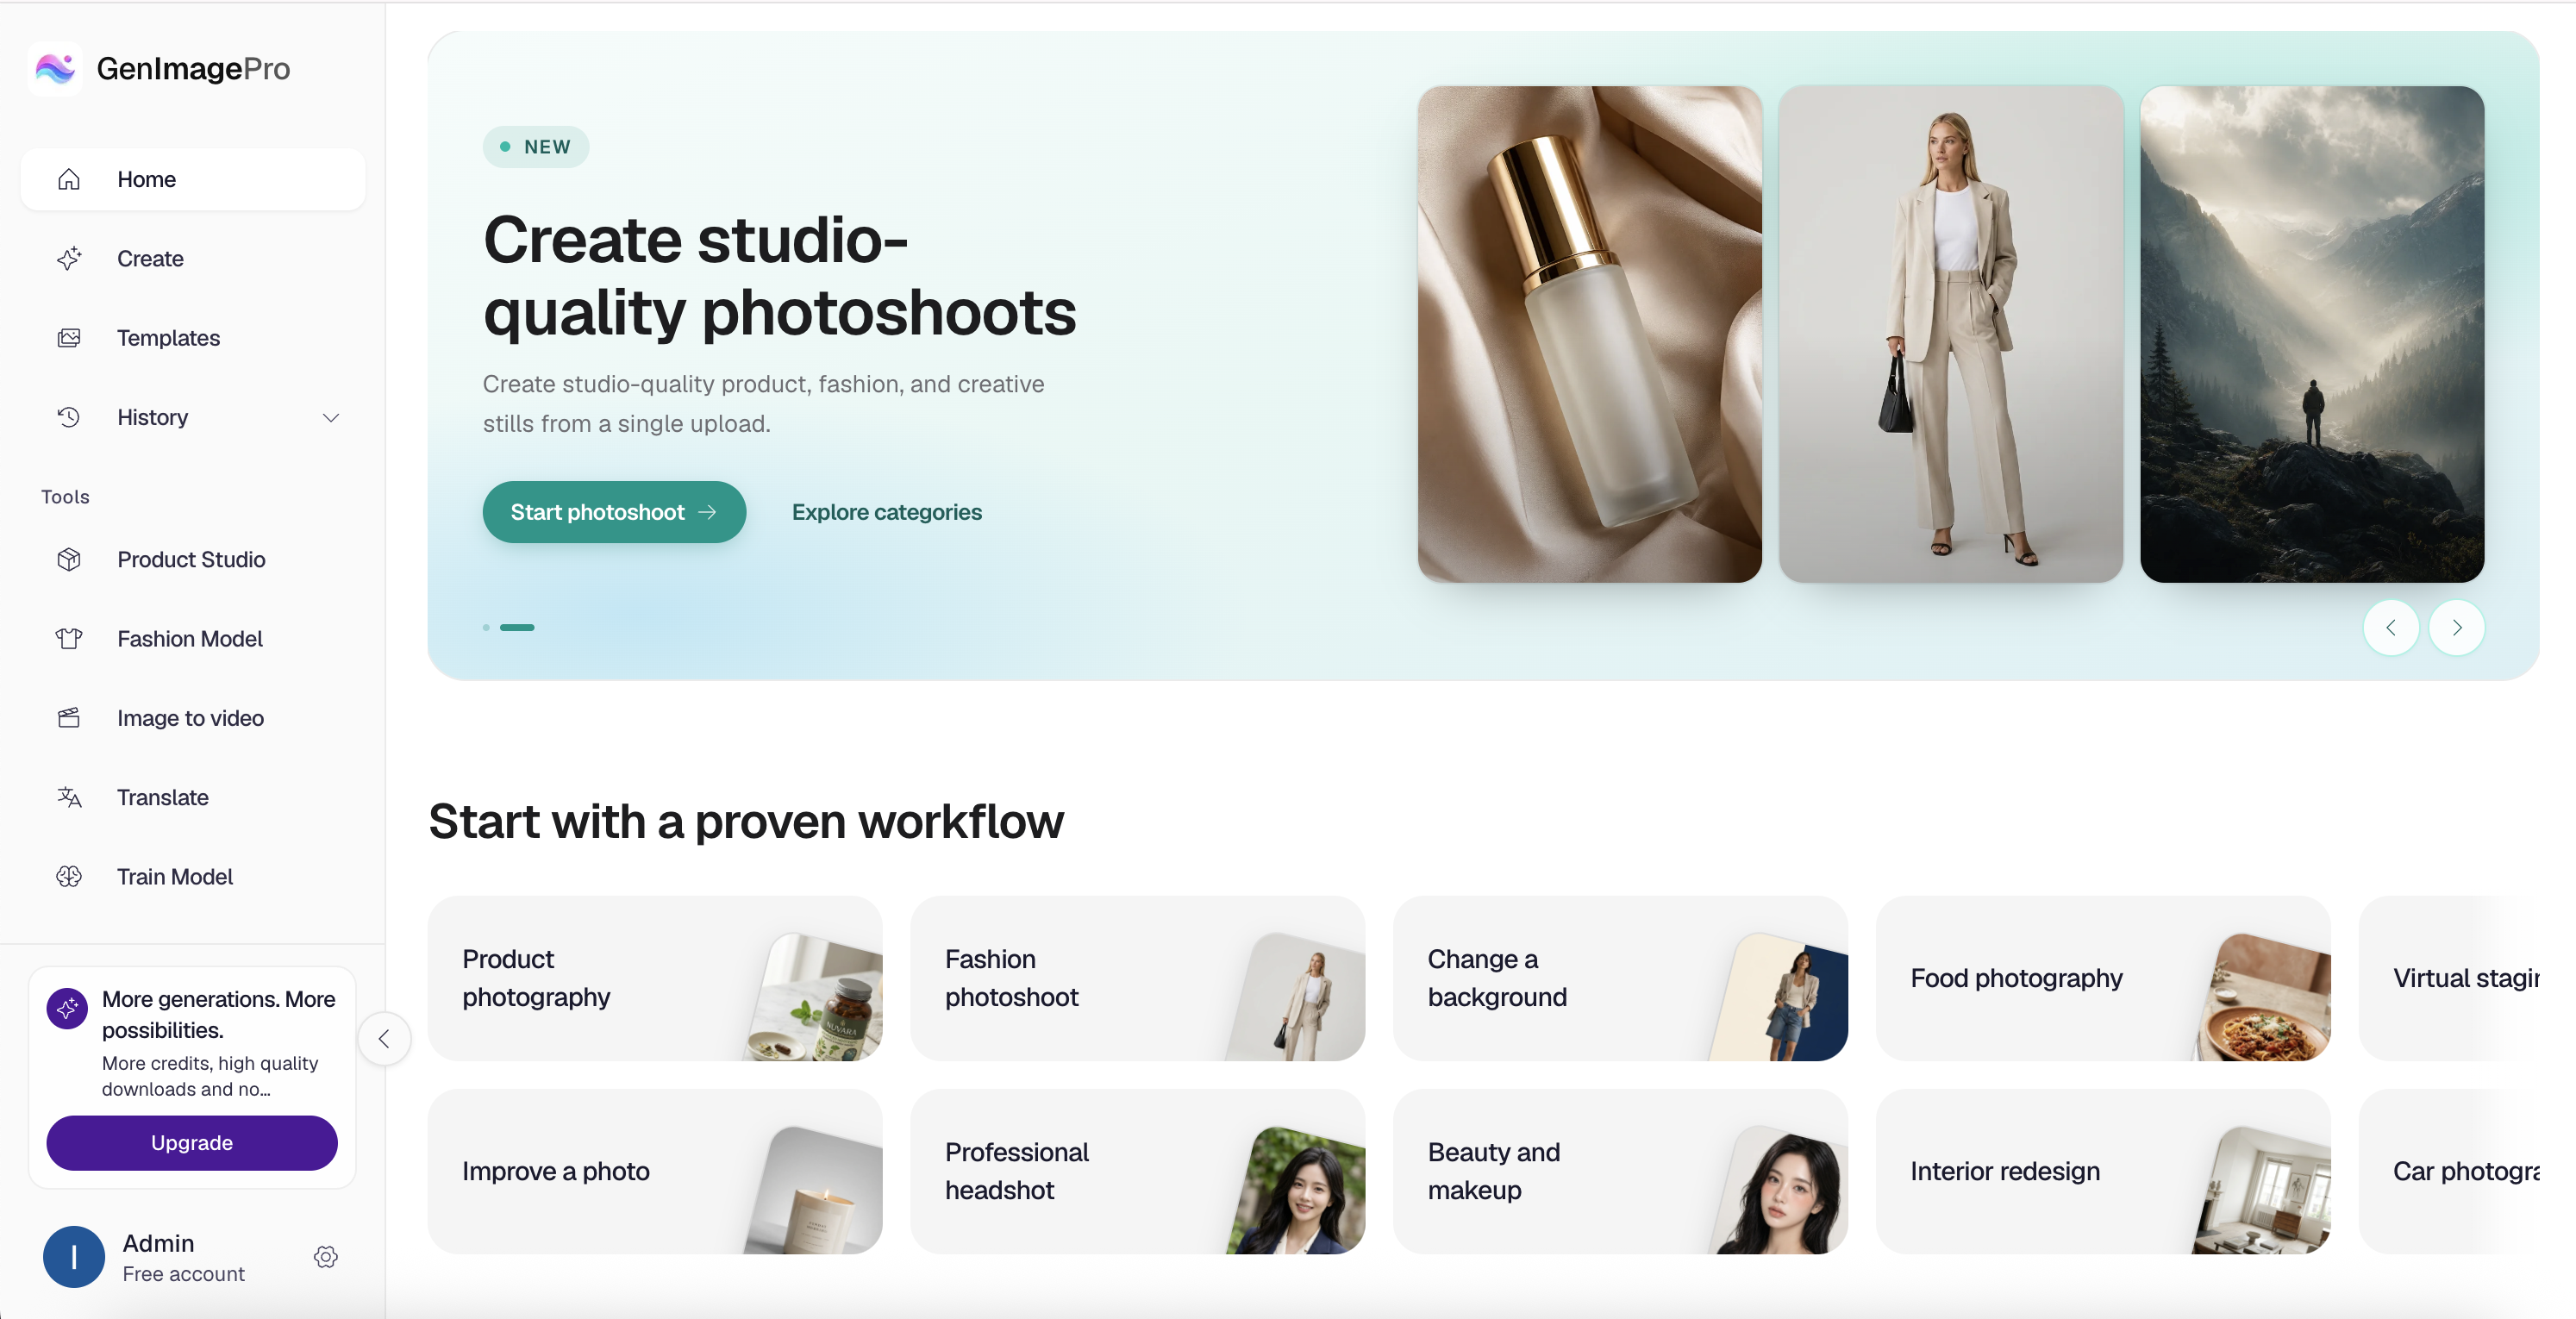Click the Home house icon
The image size is (2576, 1319).
click(69, 179)
